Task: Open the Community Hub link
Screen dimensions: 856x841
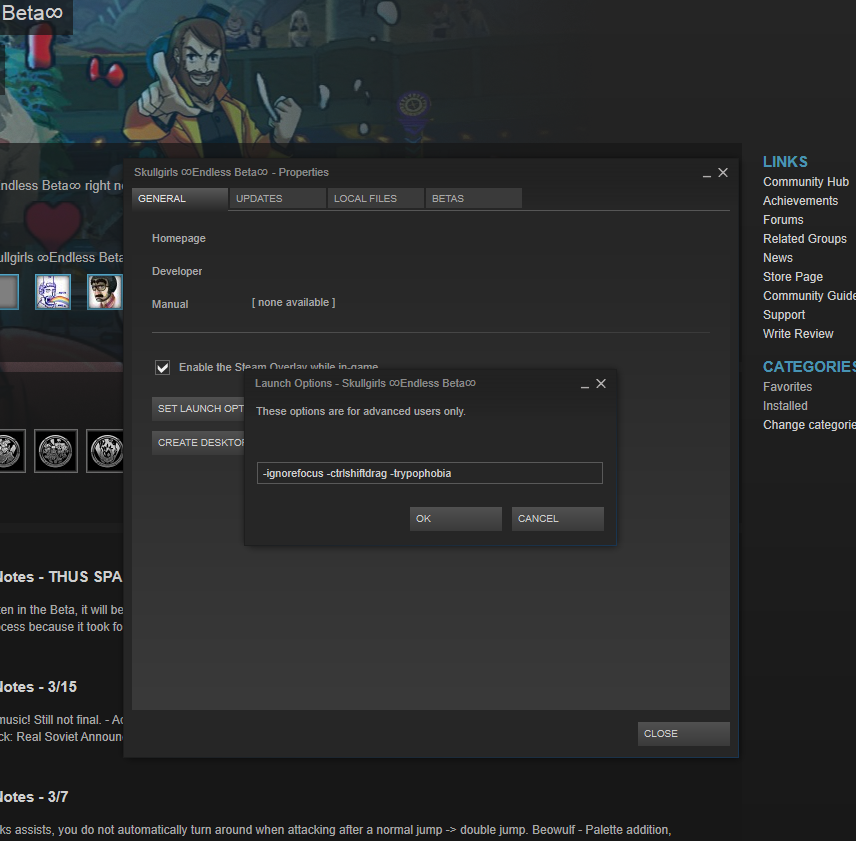Action: (805, 182)
